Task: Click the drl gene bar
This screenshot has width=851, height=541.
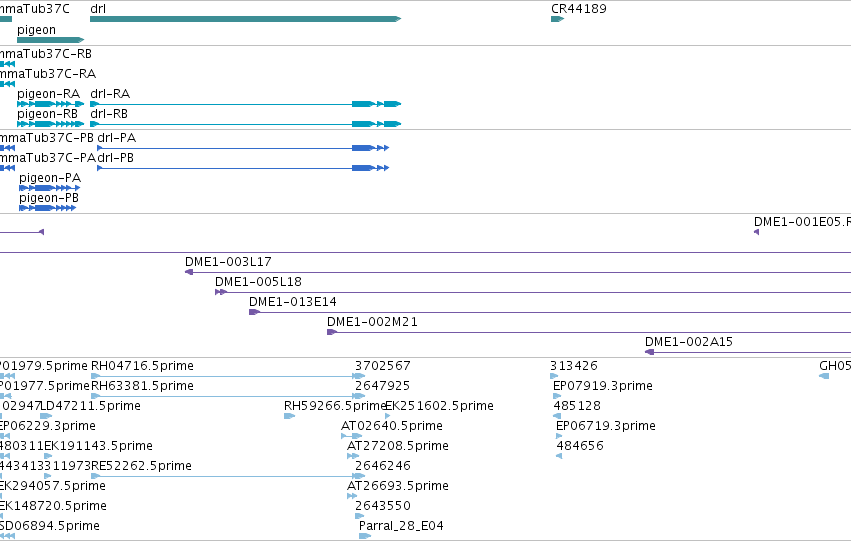Action: [x=245, y=19]
